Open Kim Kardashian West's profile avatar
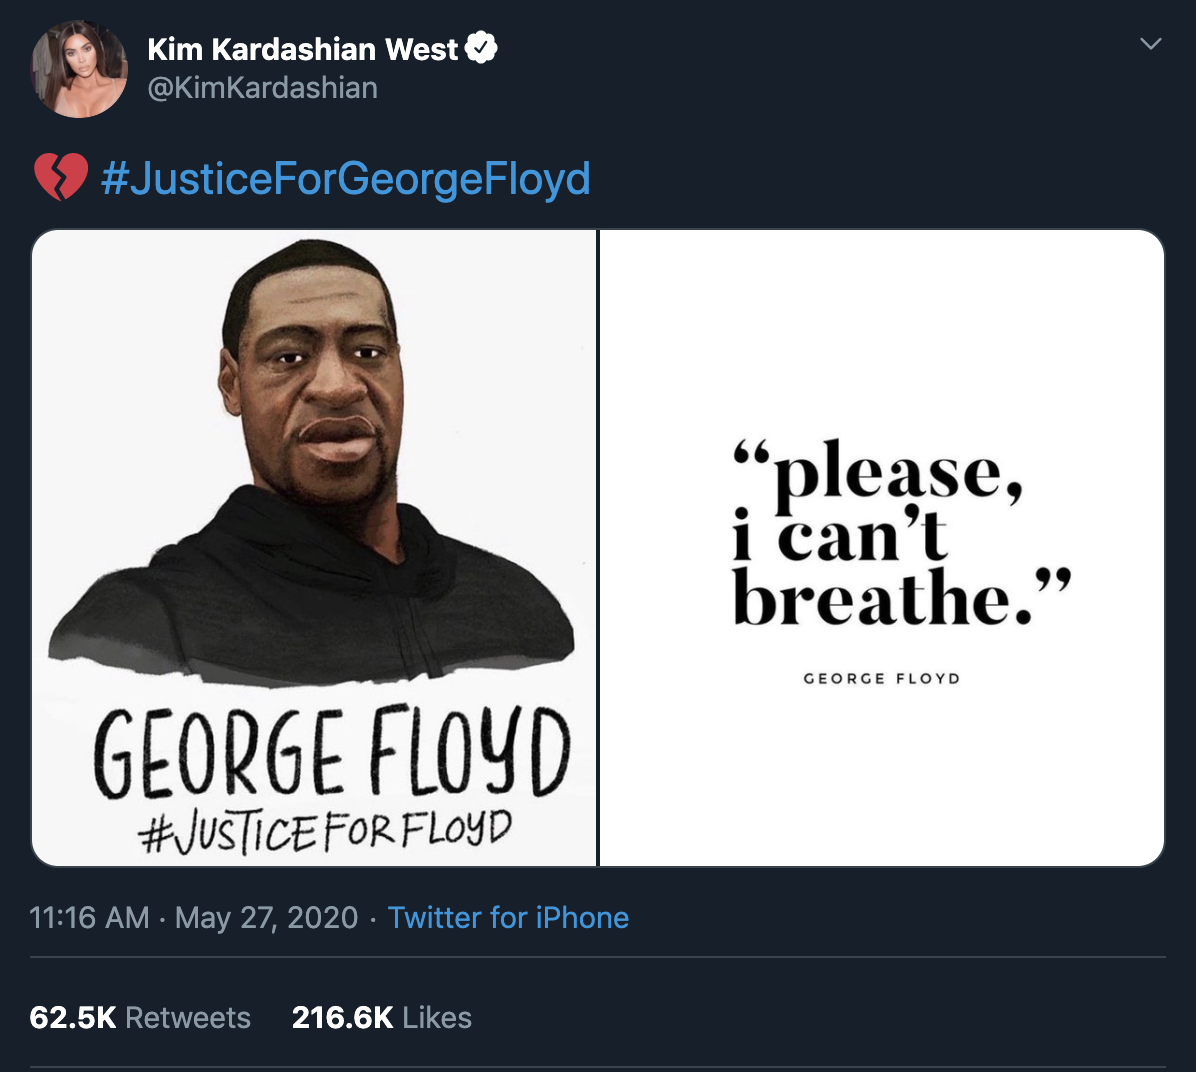 click(80, 69)
